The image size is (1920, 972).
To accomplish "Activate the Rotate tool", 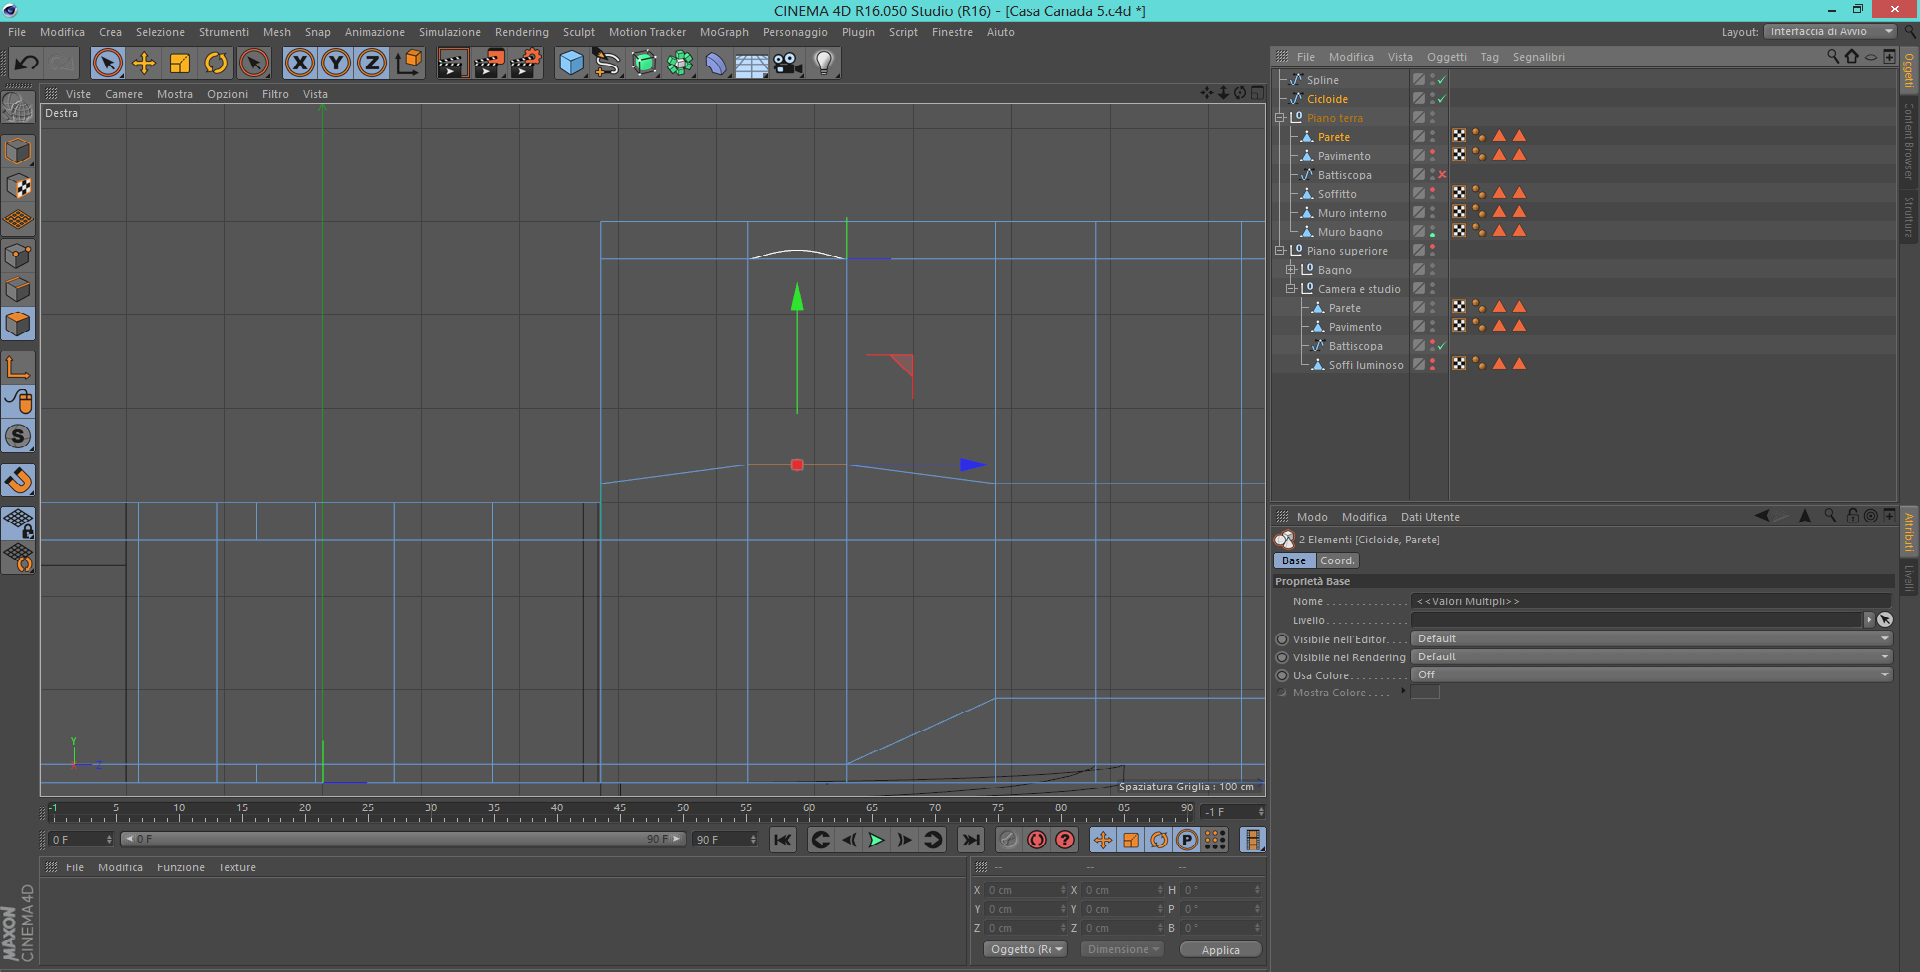I will (x=216, y=63).
